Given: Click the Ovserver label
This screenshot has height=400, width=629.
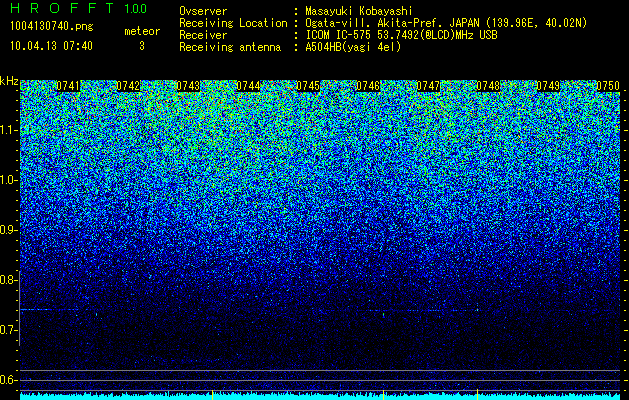Looking at the screenshot, I should pos(203,11).
